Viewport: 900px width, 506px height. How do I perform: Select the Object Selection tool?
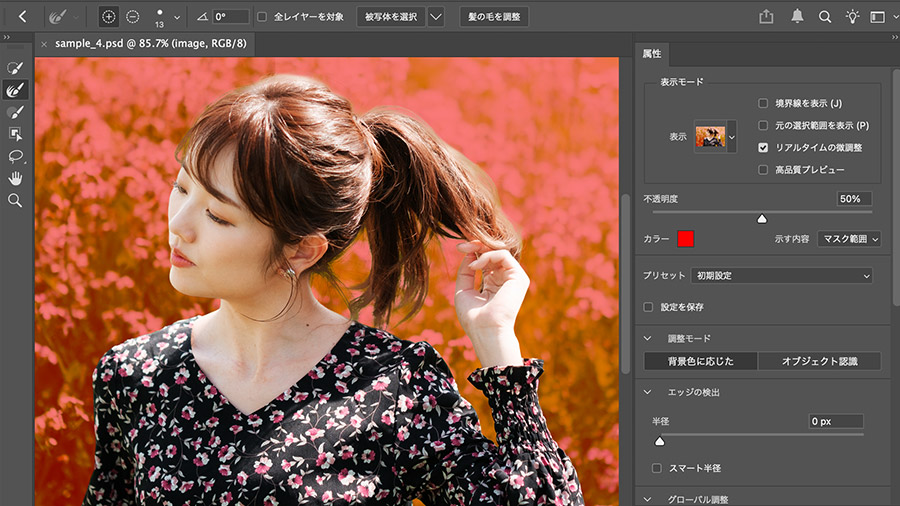[15, 134]
